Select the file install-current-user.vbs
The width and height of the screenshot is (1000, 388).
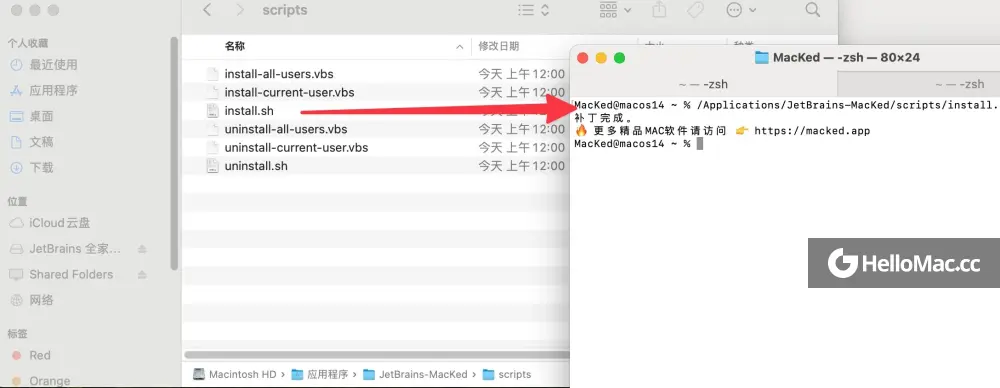click(289, 93)
